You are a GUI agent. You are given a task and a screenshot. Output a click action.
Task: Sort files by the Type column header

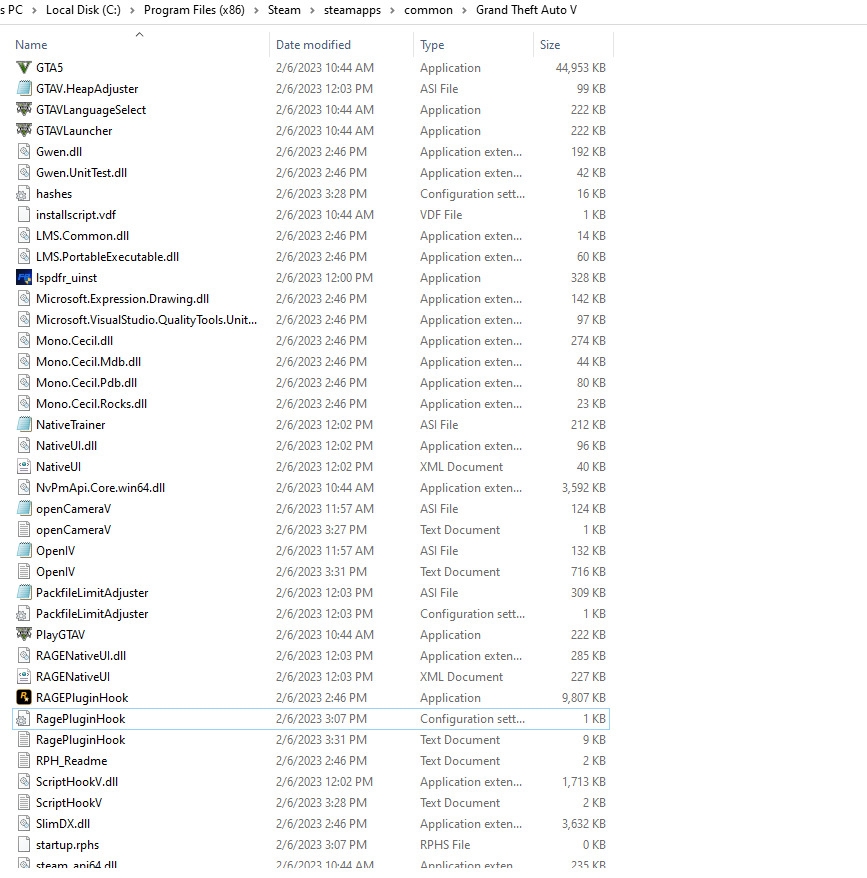[432, 45]
